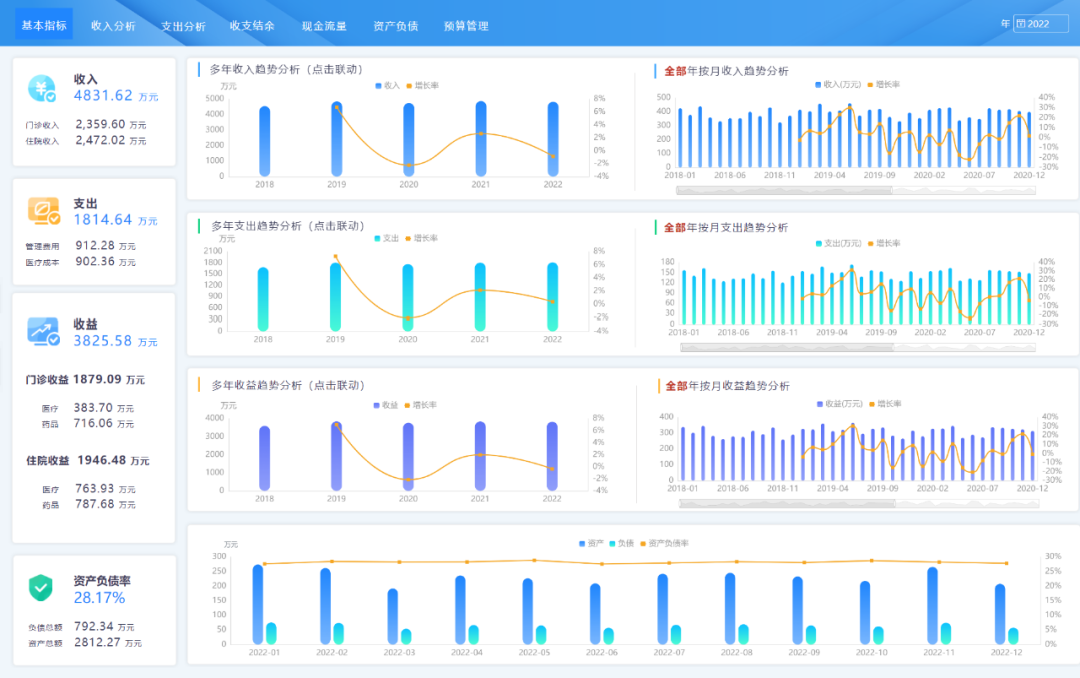
Task: Go to the 现金流量 tab
Action: (324, 26)
